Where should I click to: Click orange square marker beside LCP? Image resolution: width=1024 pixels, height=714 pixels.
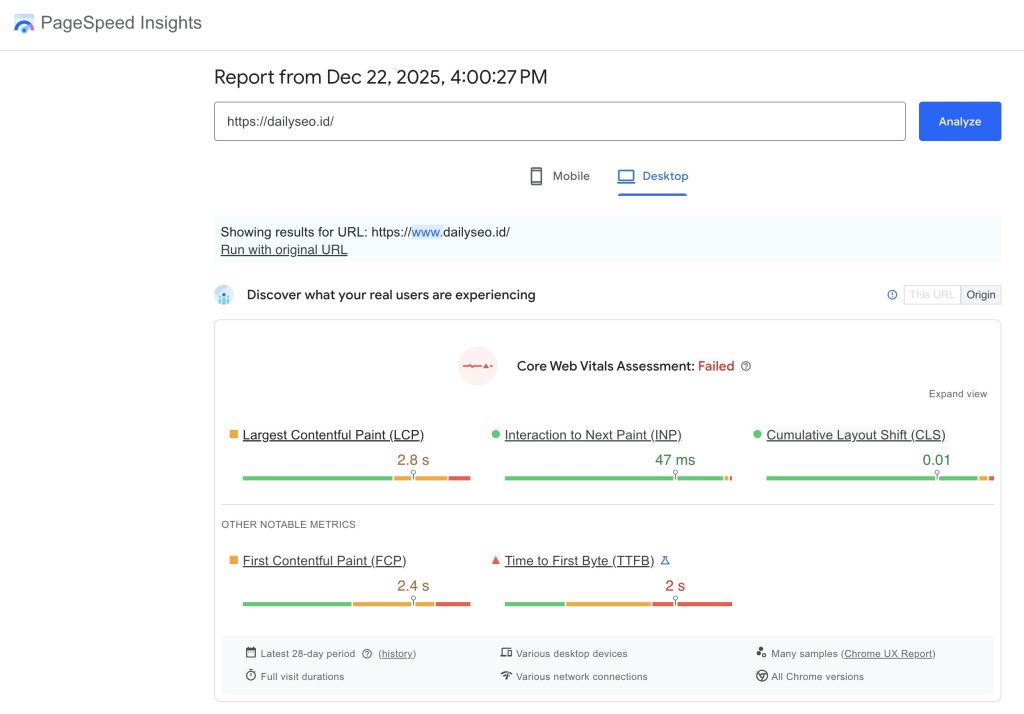pos(234,434)
